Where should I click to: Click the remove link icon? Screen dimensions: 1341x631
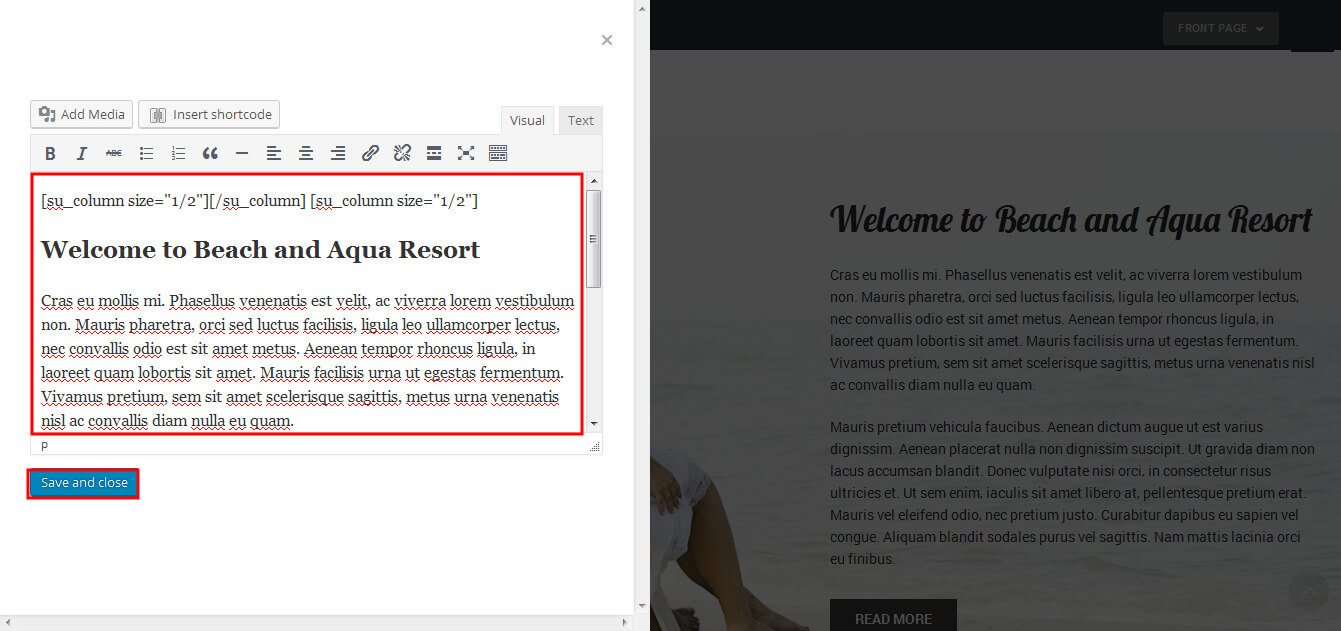(x=402, y=153)
